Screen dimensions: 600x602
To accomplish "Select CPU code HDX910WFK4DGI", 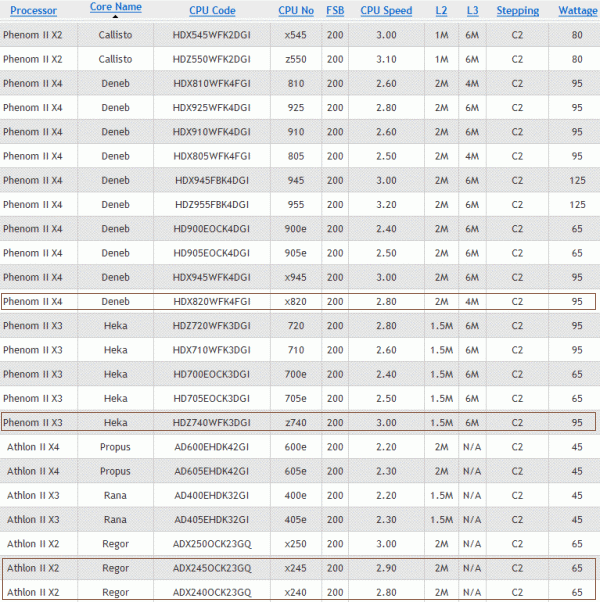I will click(x=212, y=132).
